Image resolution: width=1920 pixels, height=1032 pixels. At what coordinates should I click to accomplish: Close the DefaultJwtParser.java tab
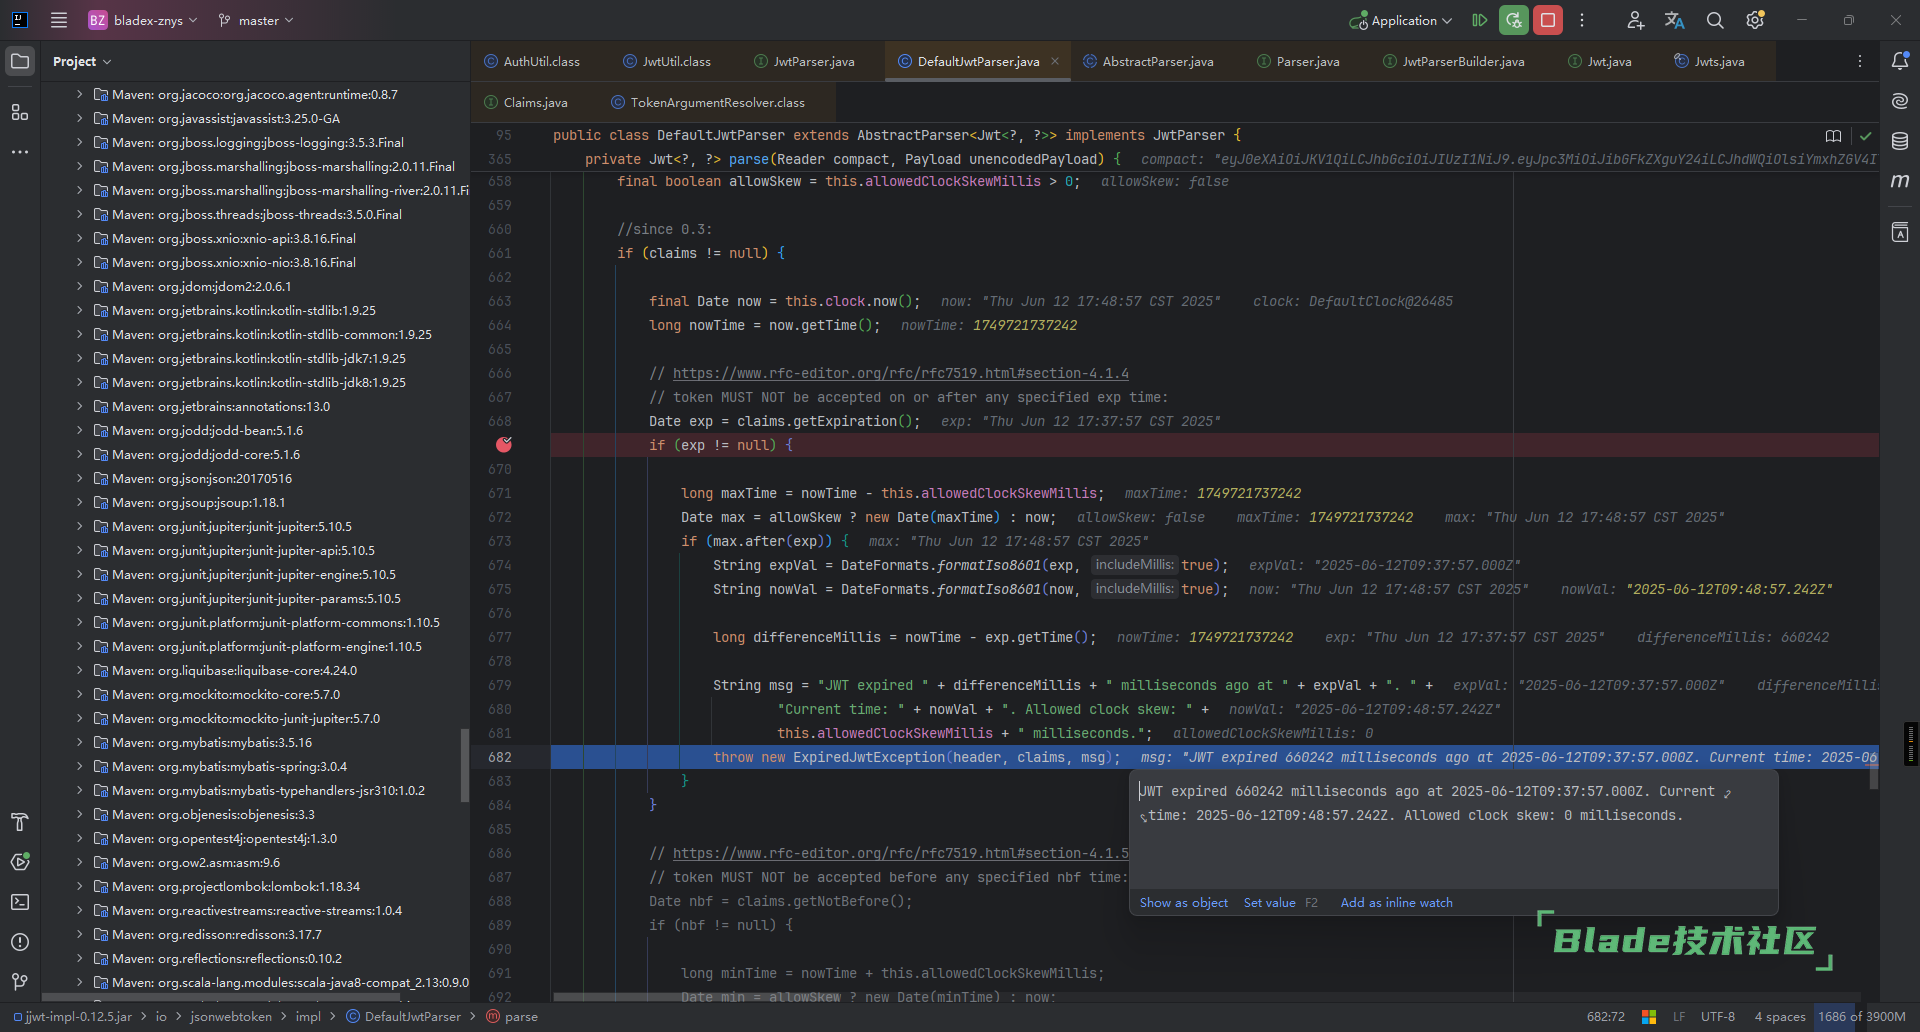[1055, 61]
